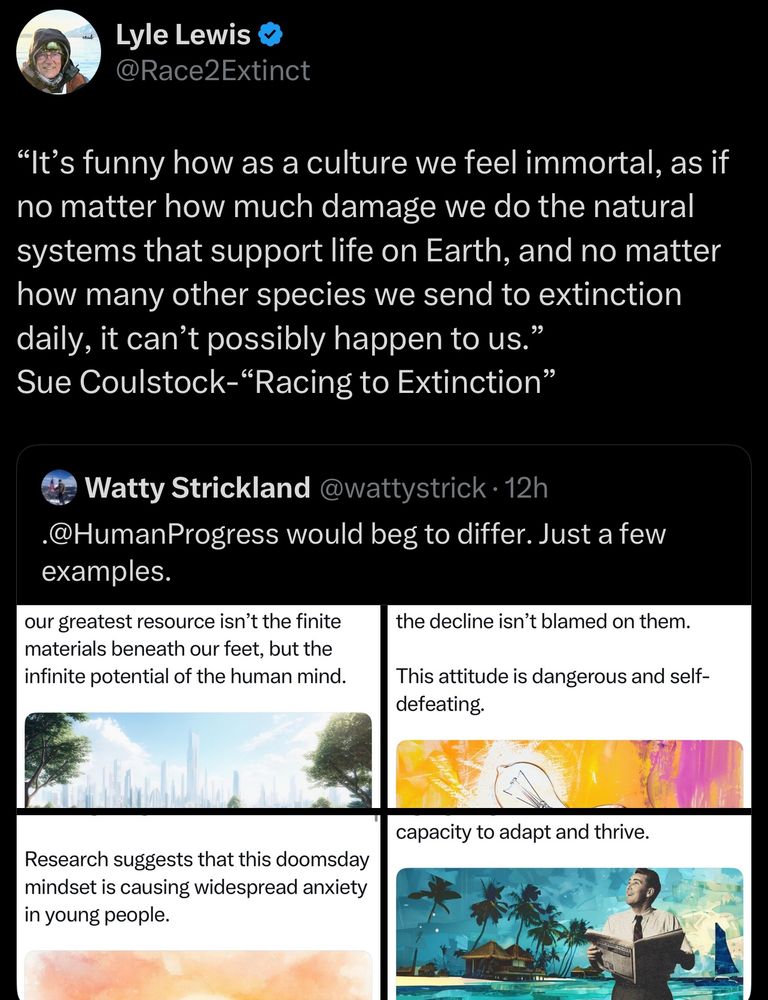This screenshot has width=768, height=1000.
Task: Open the colorful lightbulb painting image
Action: click(570, 770)
